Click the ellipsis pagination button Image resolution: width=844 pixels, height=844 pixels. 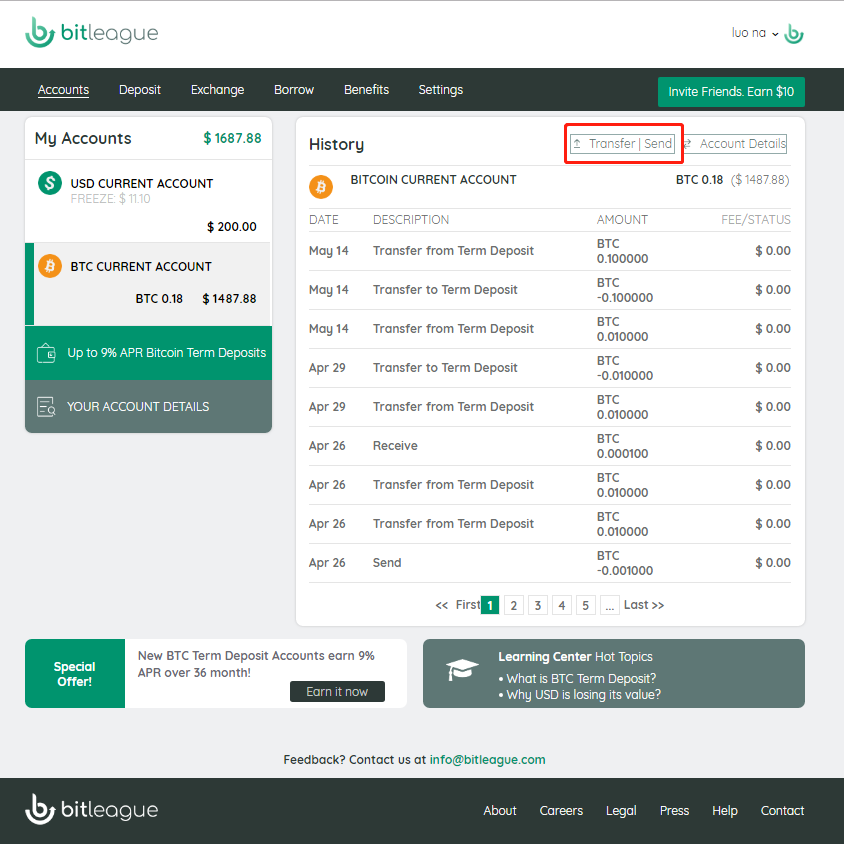[609, 606]
